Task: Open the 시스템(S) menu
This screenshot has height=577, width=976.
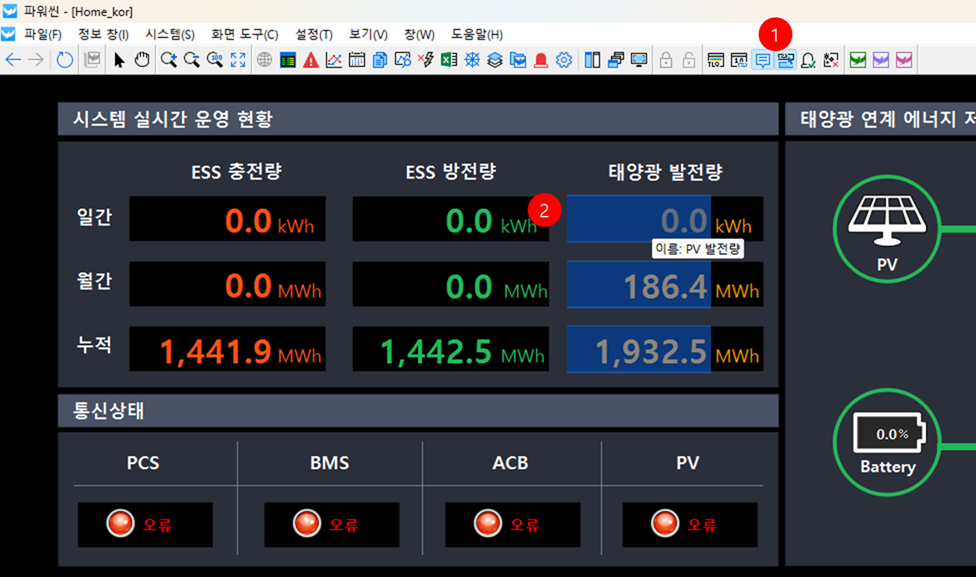Action: (x=170, y=34)
